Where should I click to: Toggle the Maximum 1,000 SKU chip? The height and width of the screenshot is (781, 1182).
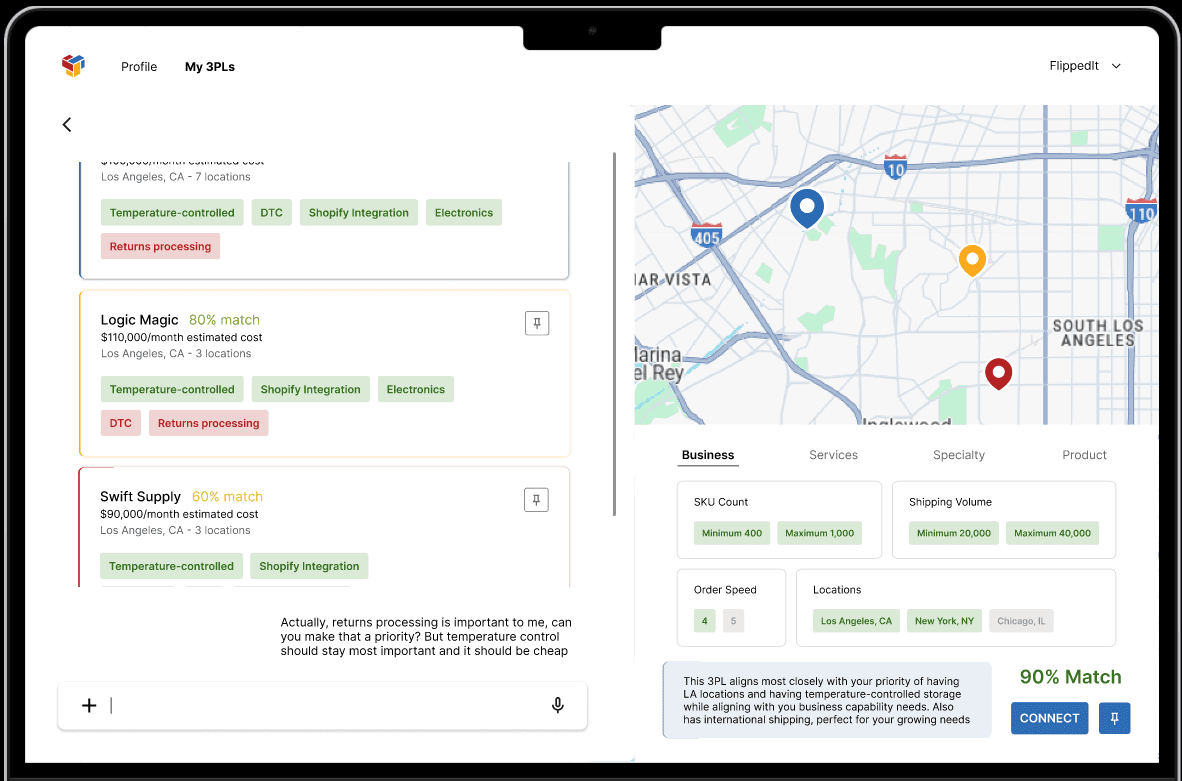click(x=819, y=533)
